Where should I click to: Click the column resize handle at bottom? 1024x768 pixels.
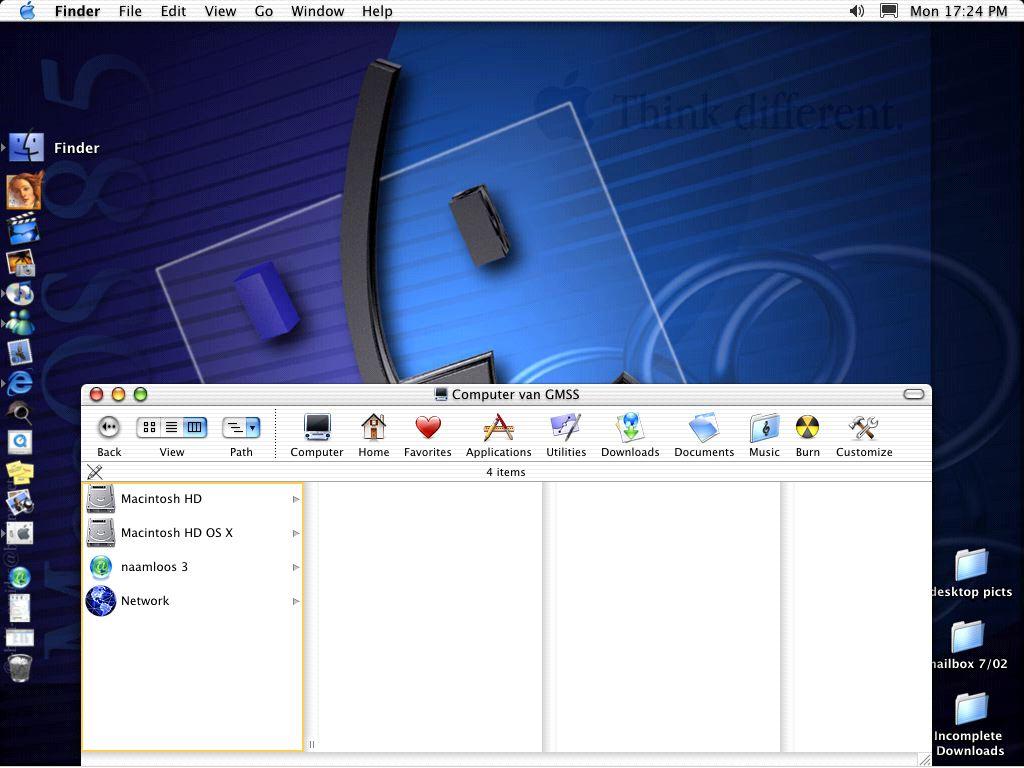(x=312, y=744)
